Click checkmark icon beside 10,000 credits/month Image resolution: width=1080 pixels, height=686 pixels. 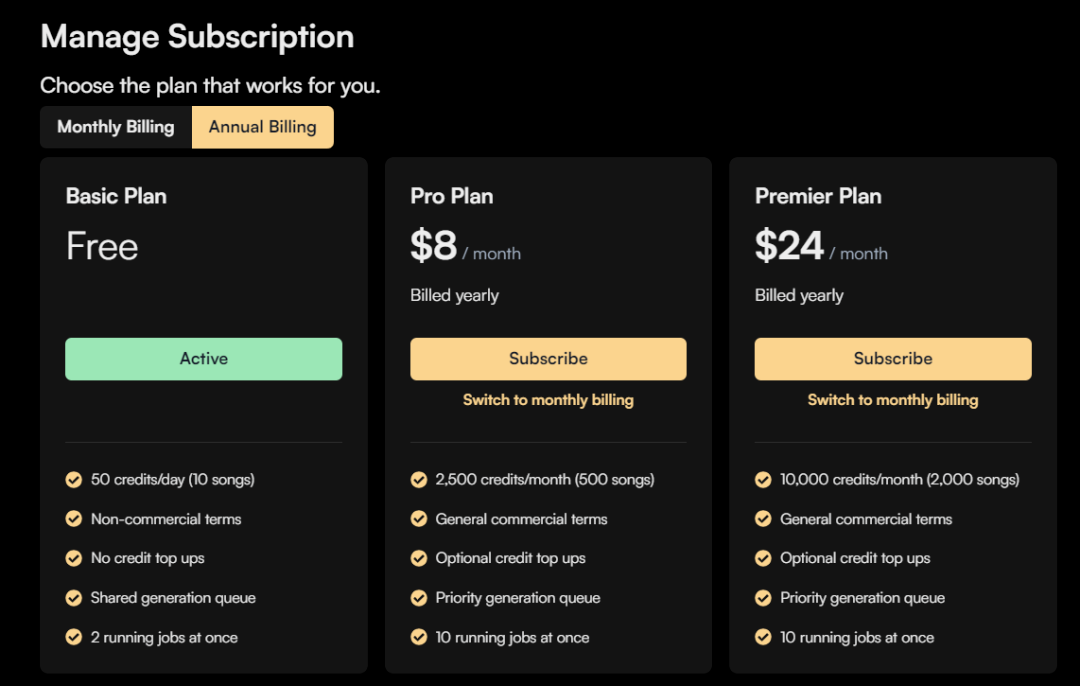click(764, 480)
